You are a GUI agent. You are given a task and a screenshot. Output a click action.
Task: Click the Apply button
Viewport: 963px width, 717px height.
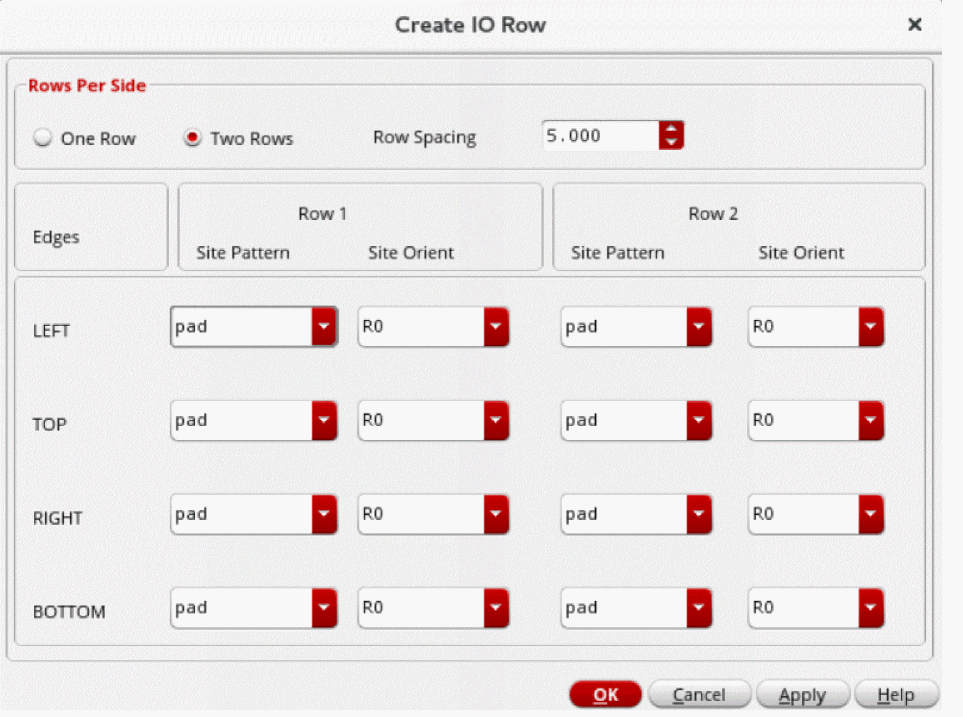point(802,695)
